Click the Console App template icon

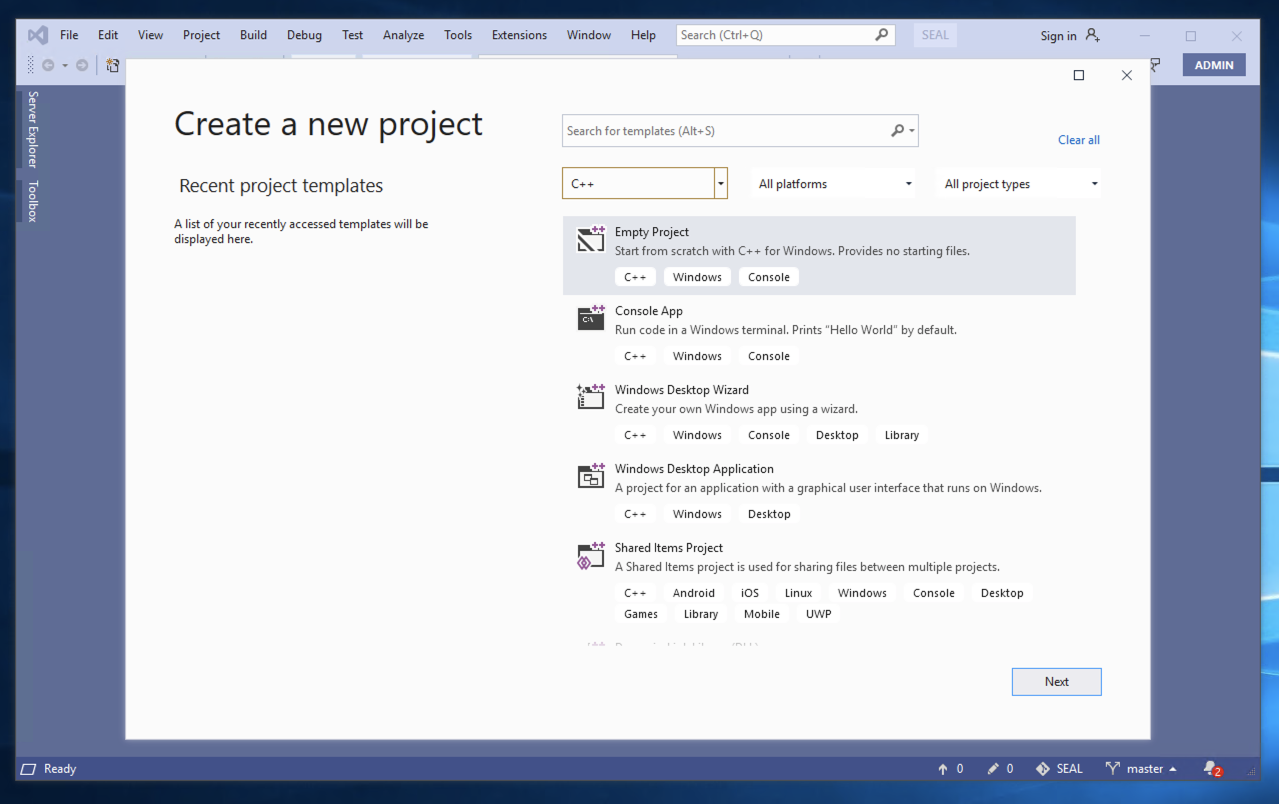tap(591, 318)
